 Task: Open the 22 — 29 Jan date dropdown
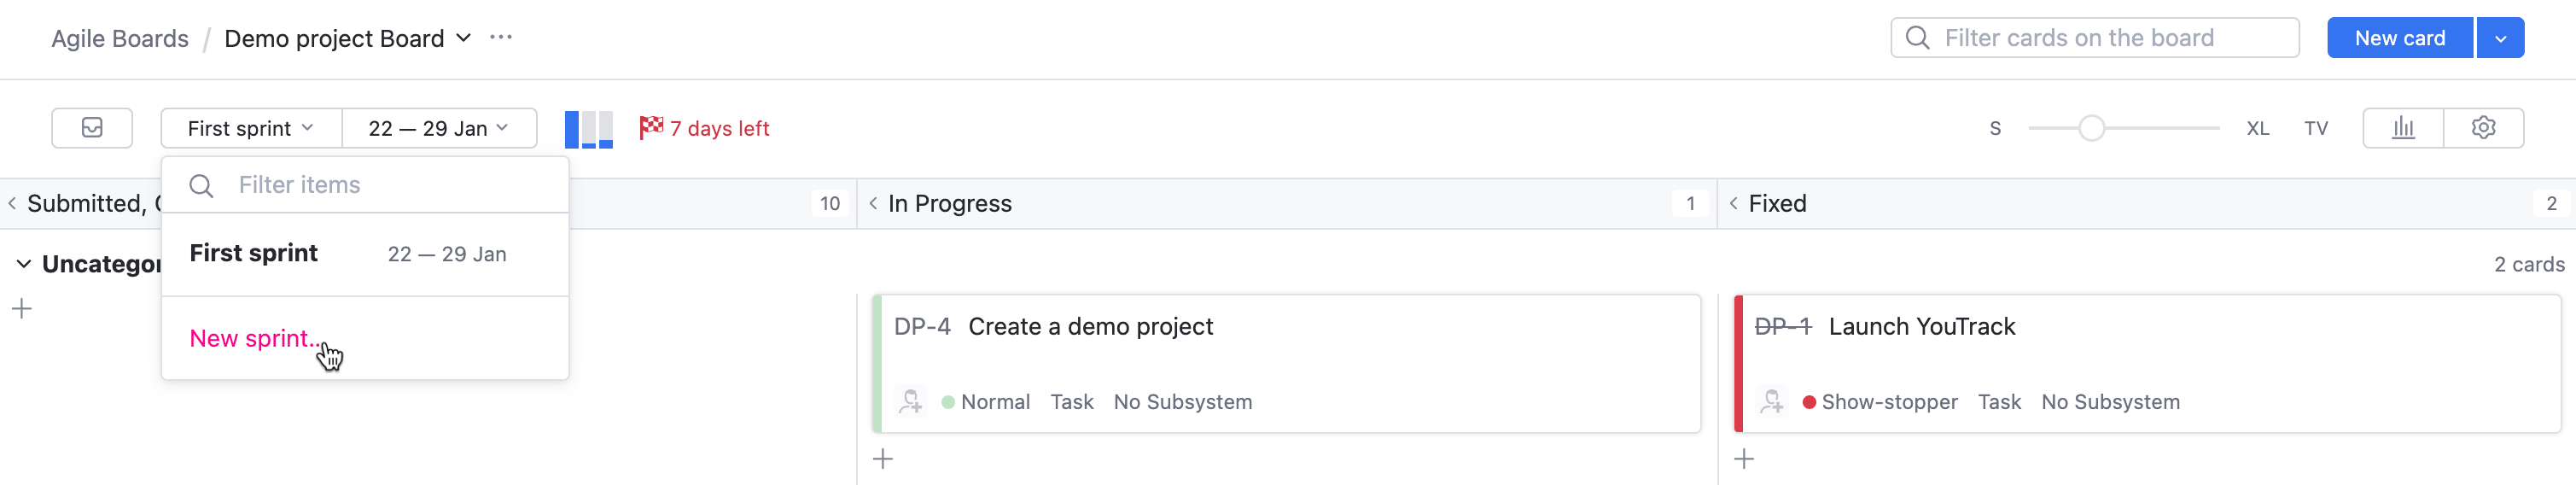(438, 129)
